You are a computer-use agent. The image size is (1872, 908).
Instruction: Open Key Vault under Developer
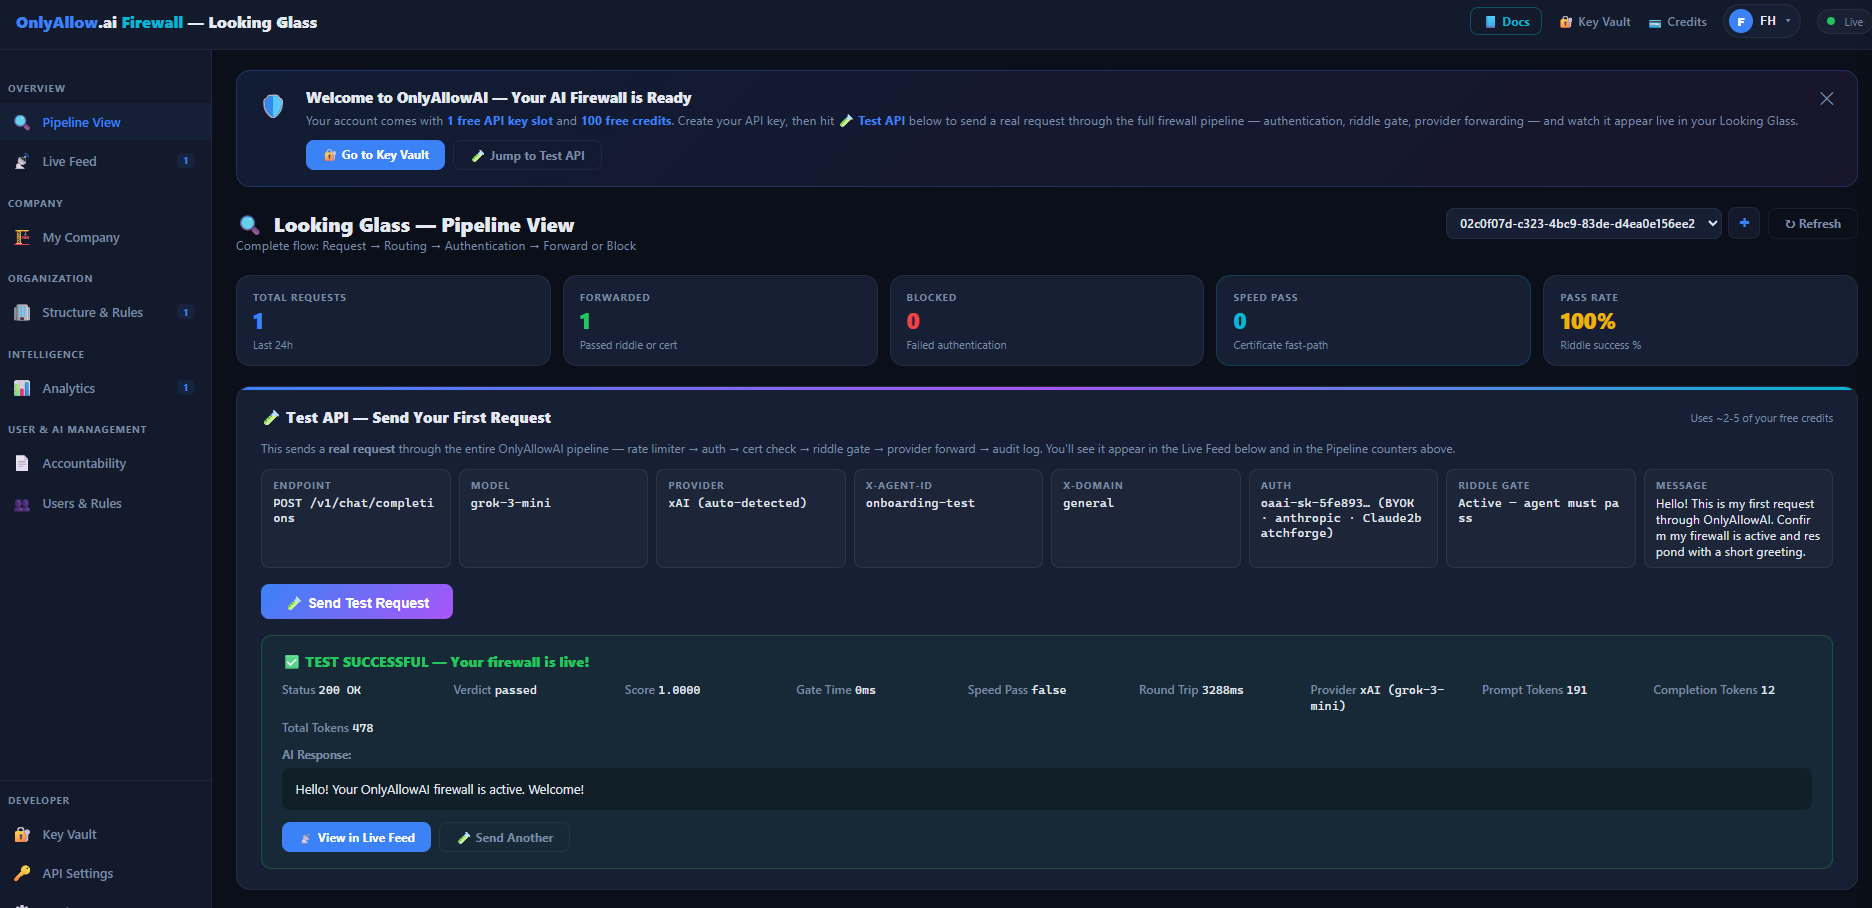105,835
